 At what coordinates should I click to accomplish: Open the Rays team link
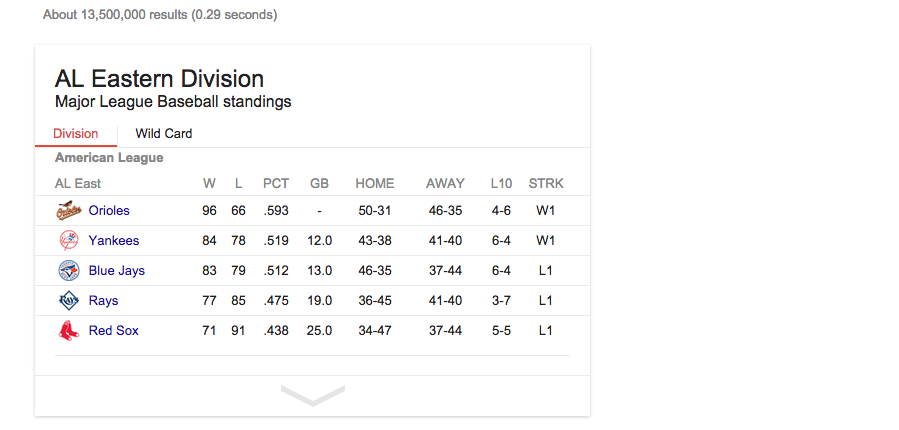tap(103, 301)
